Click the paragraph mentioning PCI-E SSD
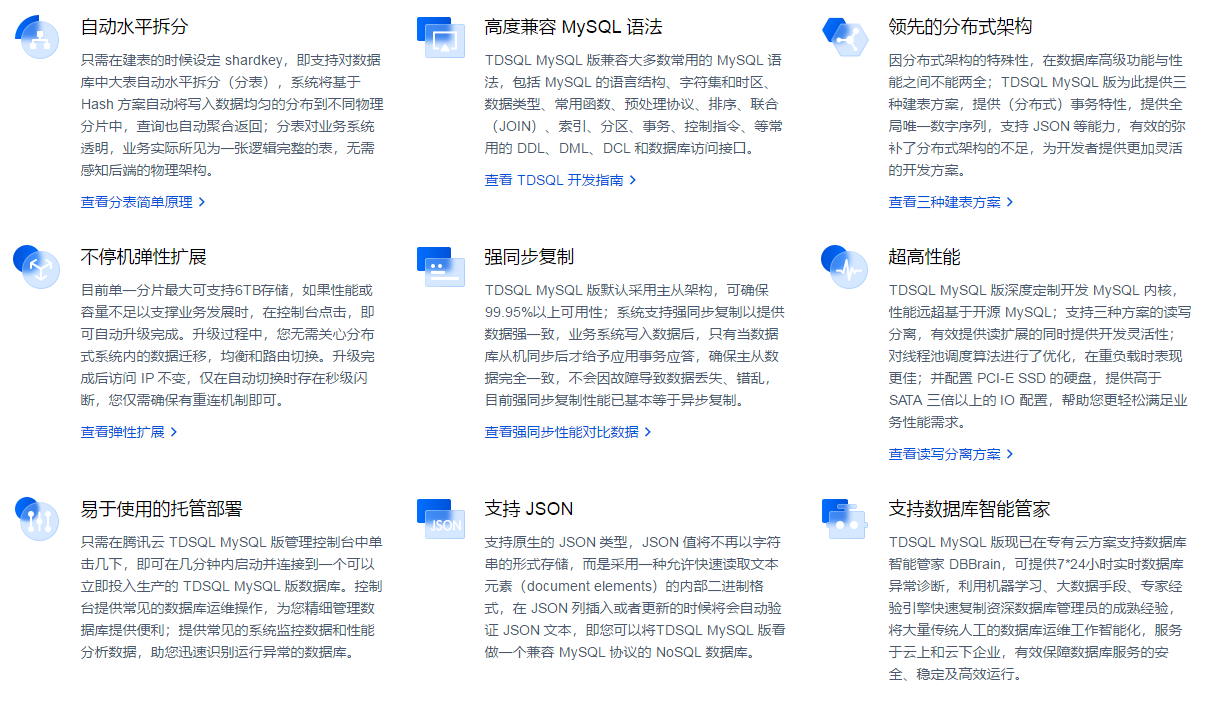This screenshot has height=702, width=1206. pos(1040,356)
